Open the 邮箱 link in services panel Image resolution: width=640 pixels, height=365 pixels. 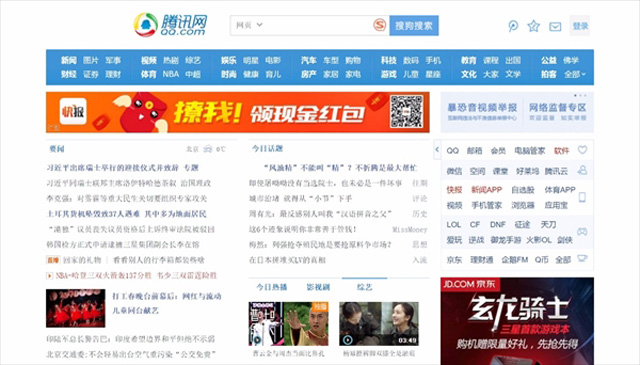pos(475,151)
